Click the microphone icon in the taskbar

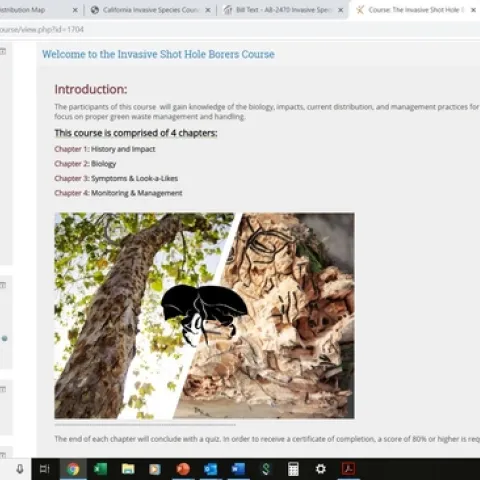pos(20,469)
